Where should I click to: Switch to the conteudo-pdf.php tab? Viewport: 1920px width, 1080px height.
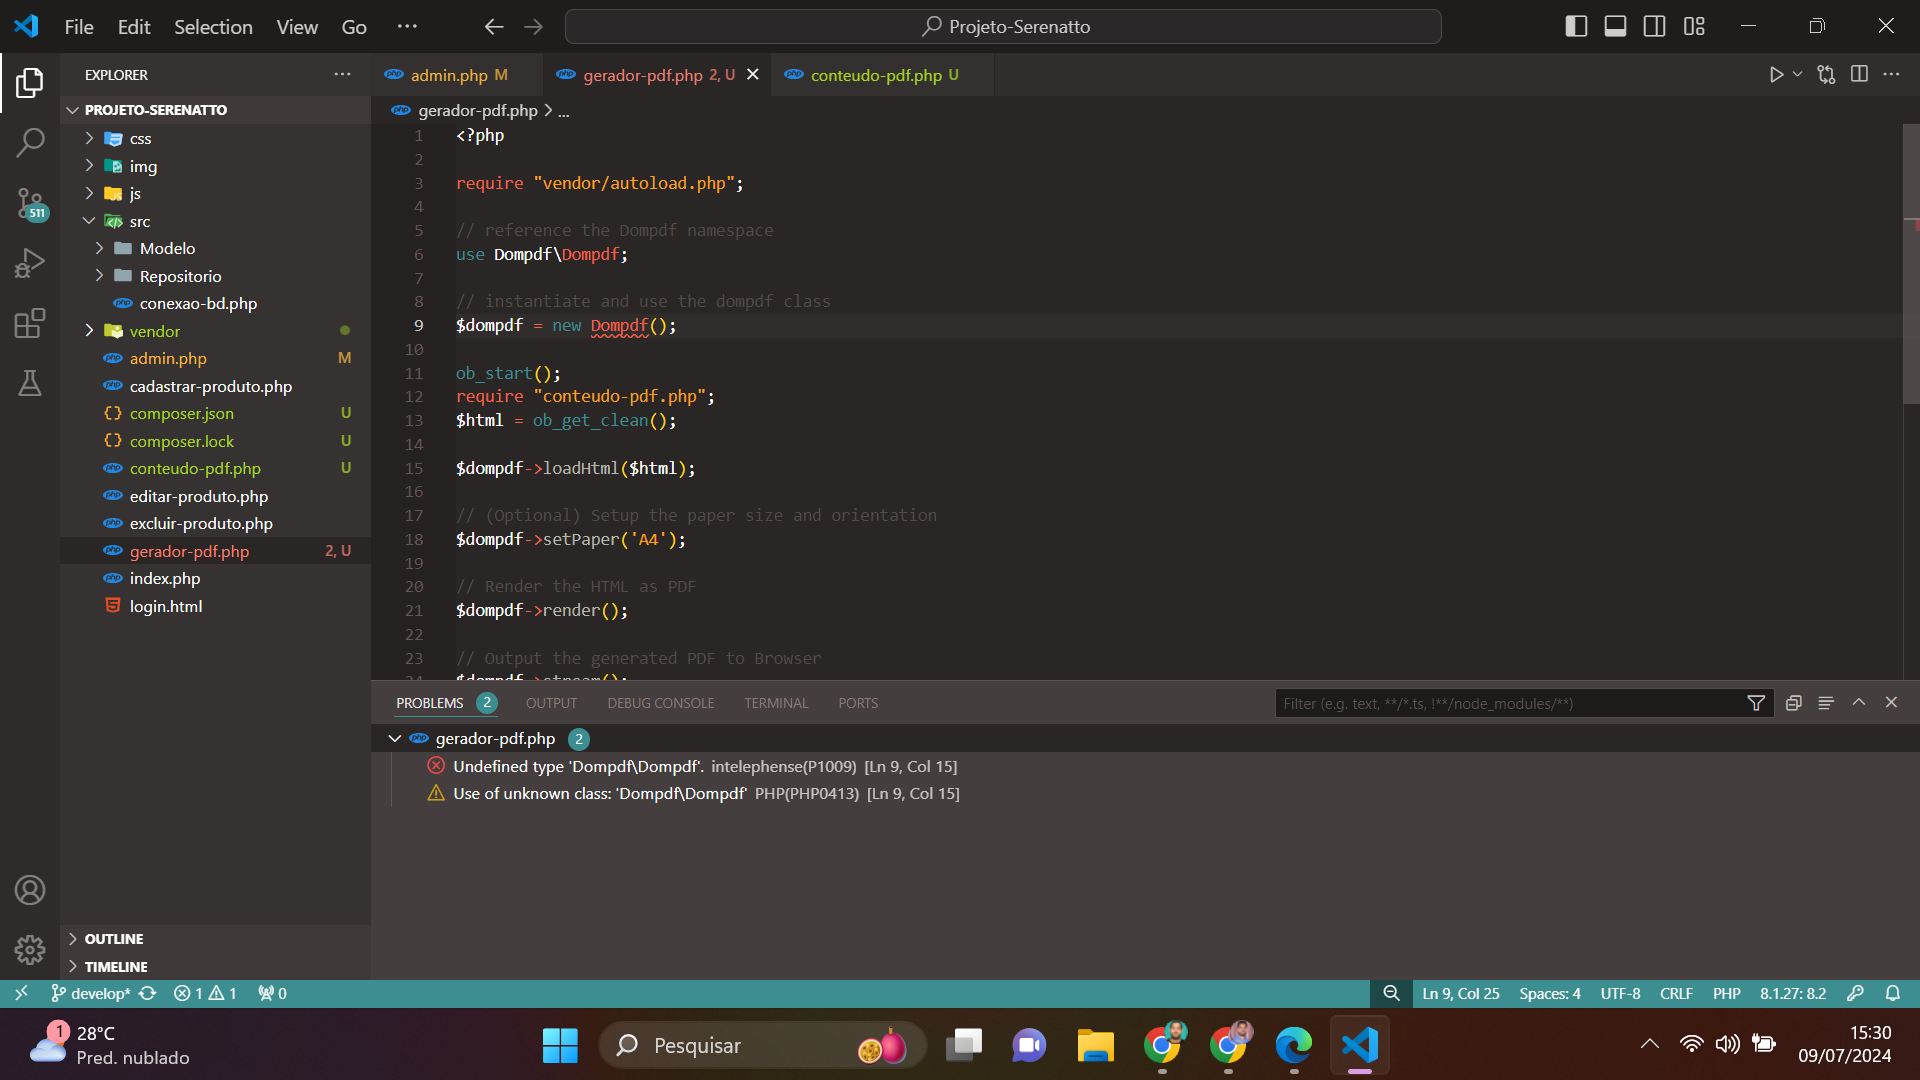tap(884, 75)
